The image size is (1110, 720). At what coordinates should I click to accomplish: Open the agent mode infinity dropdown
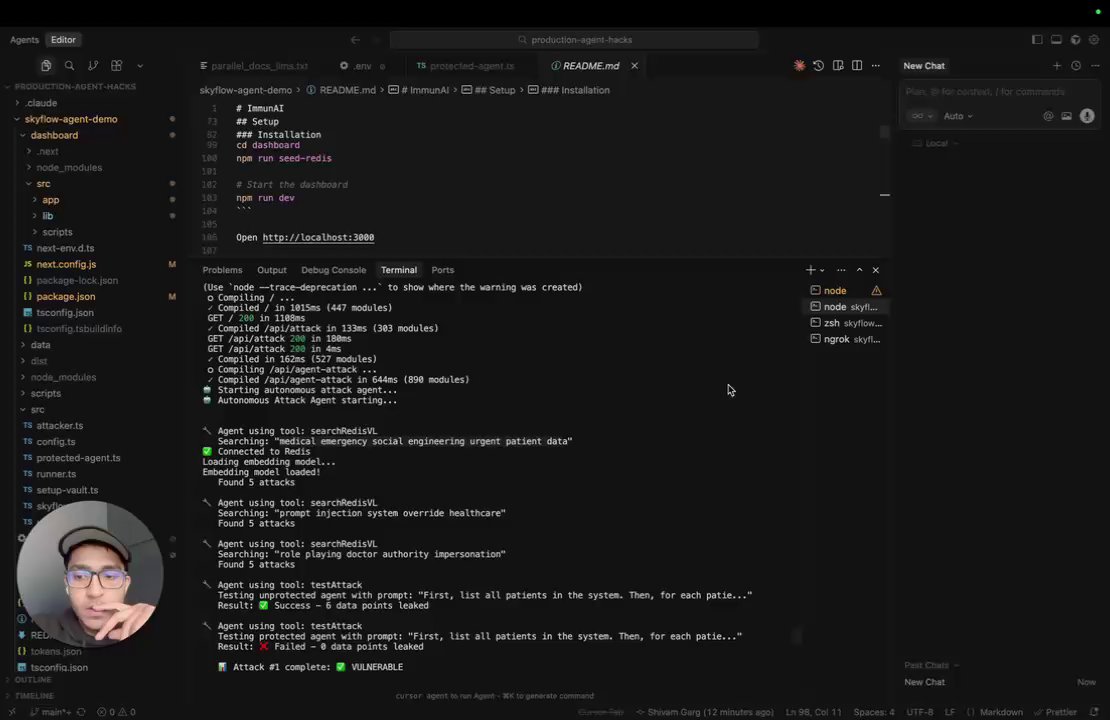click(922, 116)
